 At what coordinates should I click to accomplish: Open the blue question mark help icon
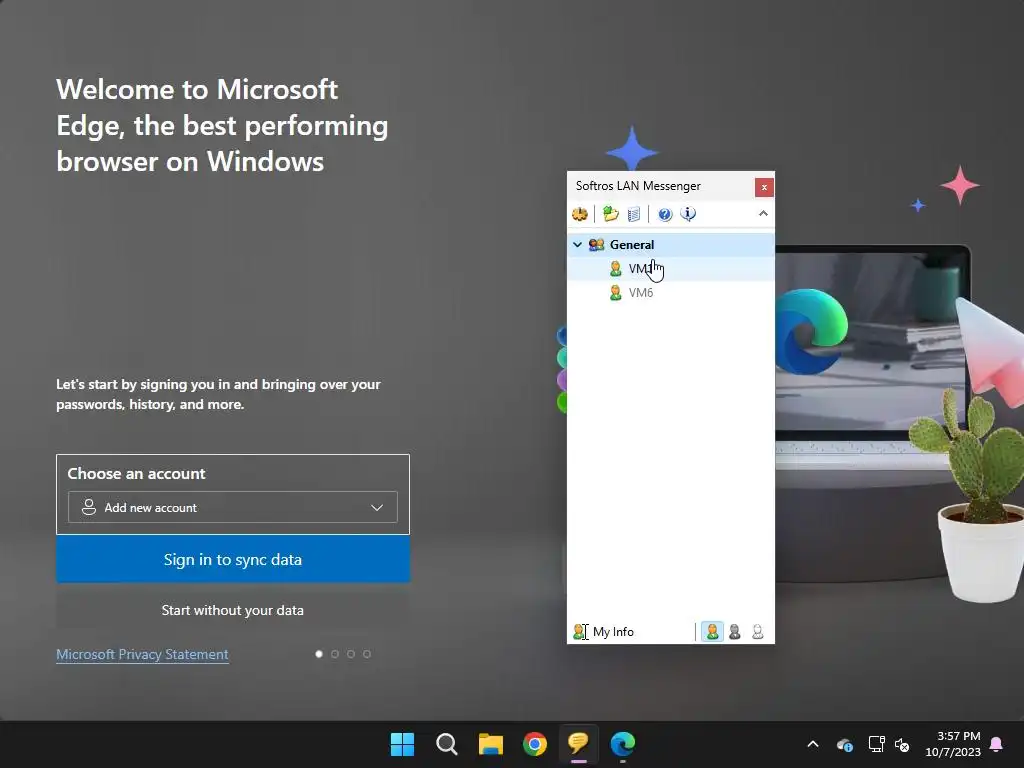[x=665, y=214]
